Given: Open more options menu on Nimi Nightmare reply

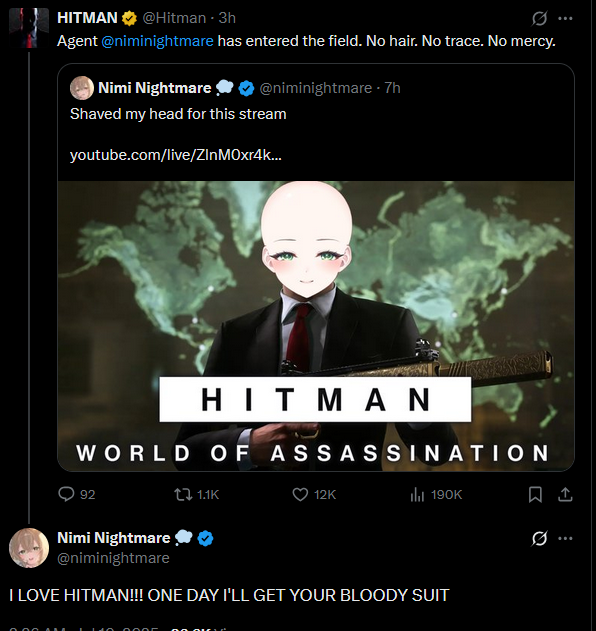Looking at the screenshot, I should pos(565,538).
